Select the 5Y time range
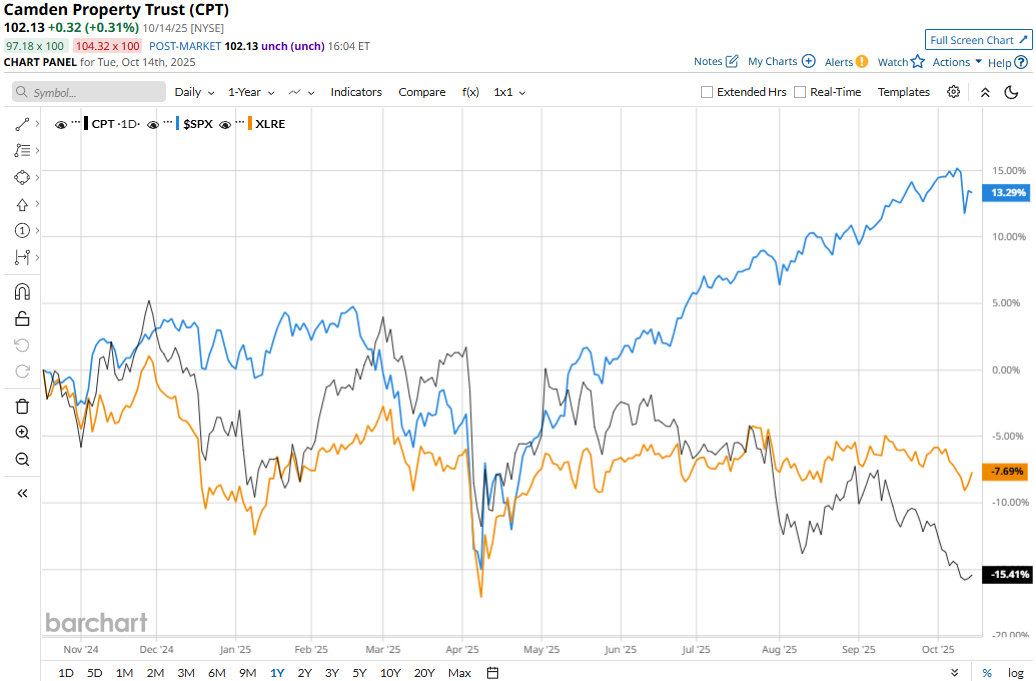 pyautogui.click(x=359, y=672)
